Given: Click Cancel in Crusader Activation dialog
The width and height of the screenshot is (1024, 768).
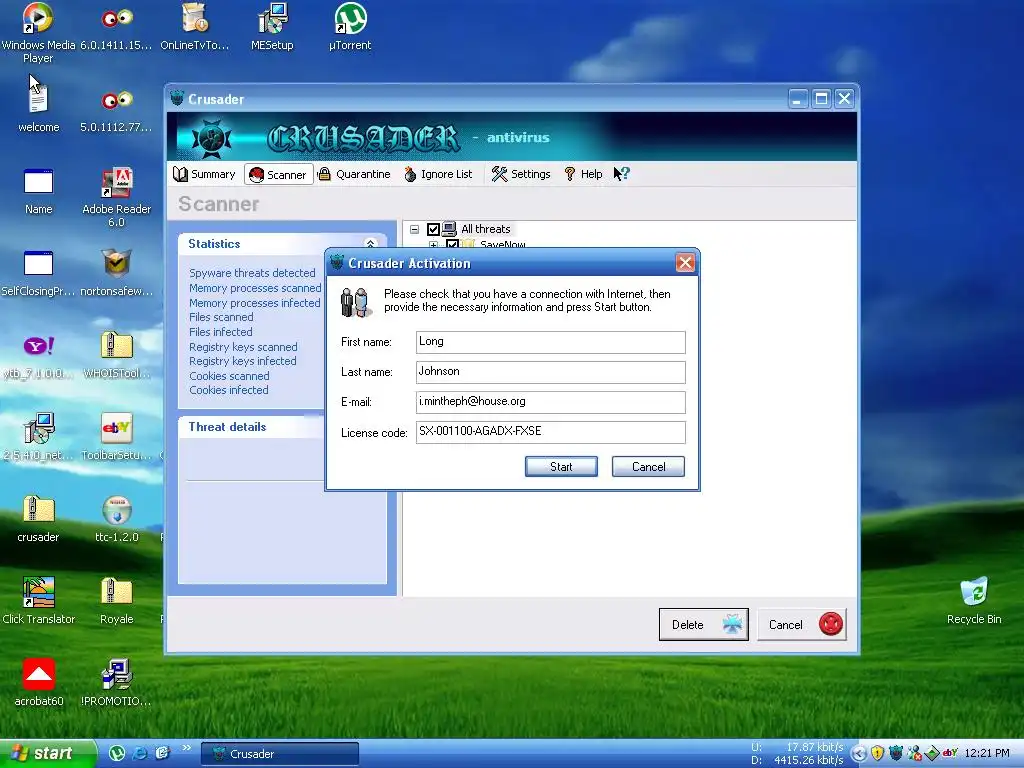Looking at the screenshot, I should (648, 467).
